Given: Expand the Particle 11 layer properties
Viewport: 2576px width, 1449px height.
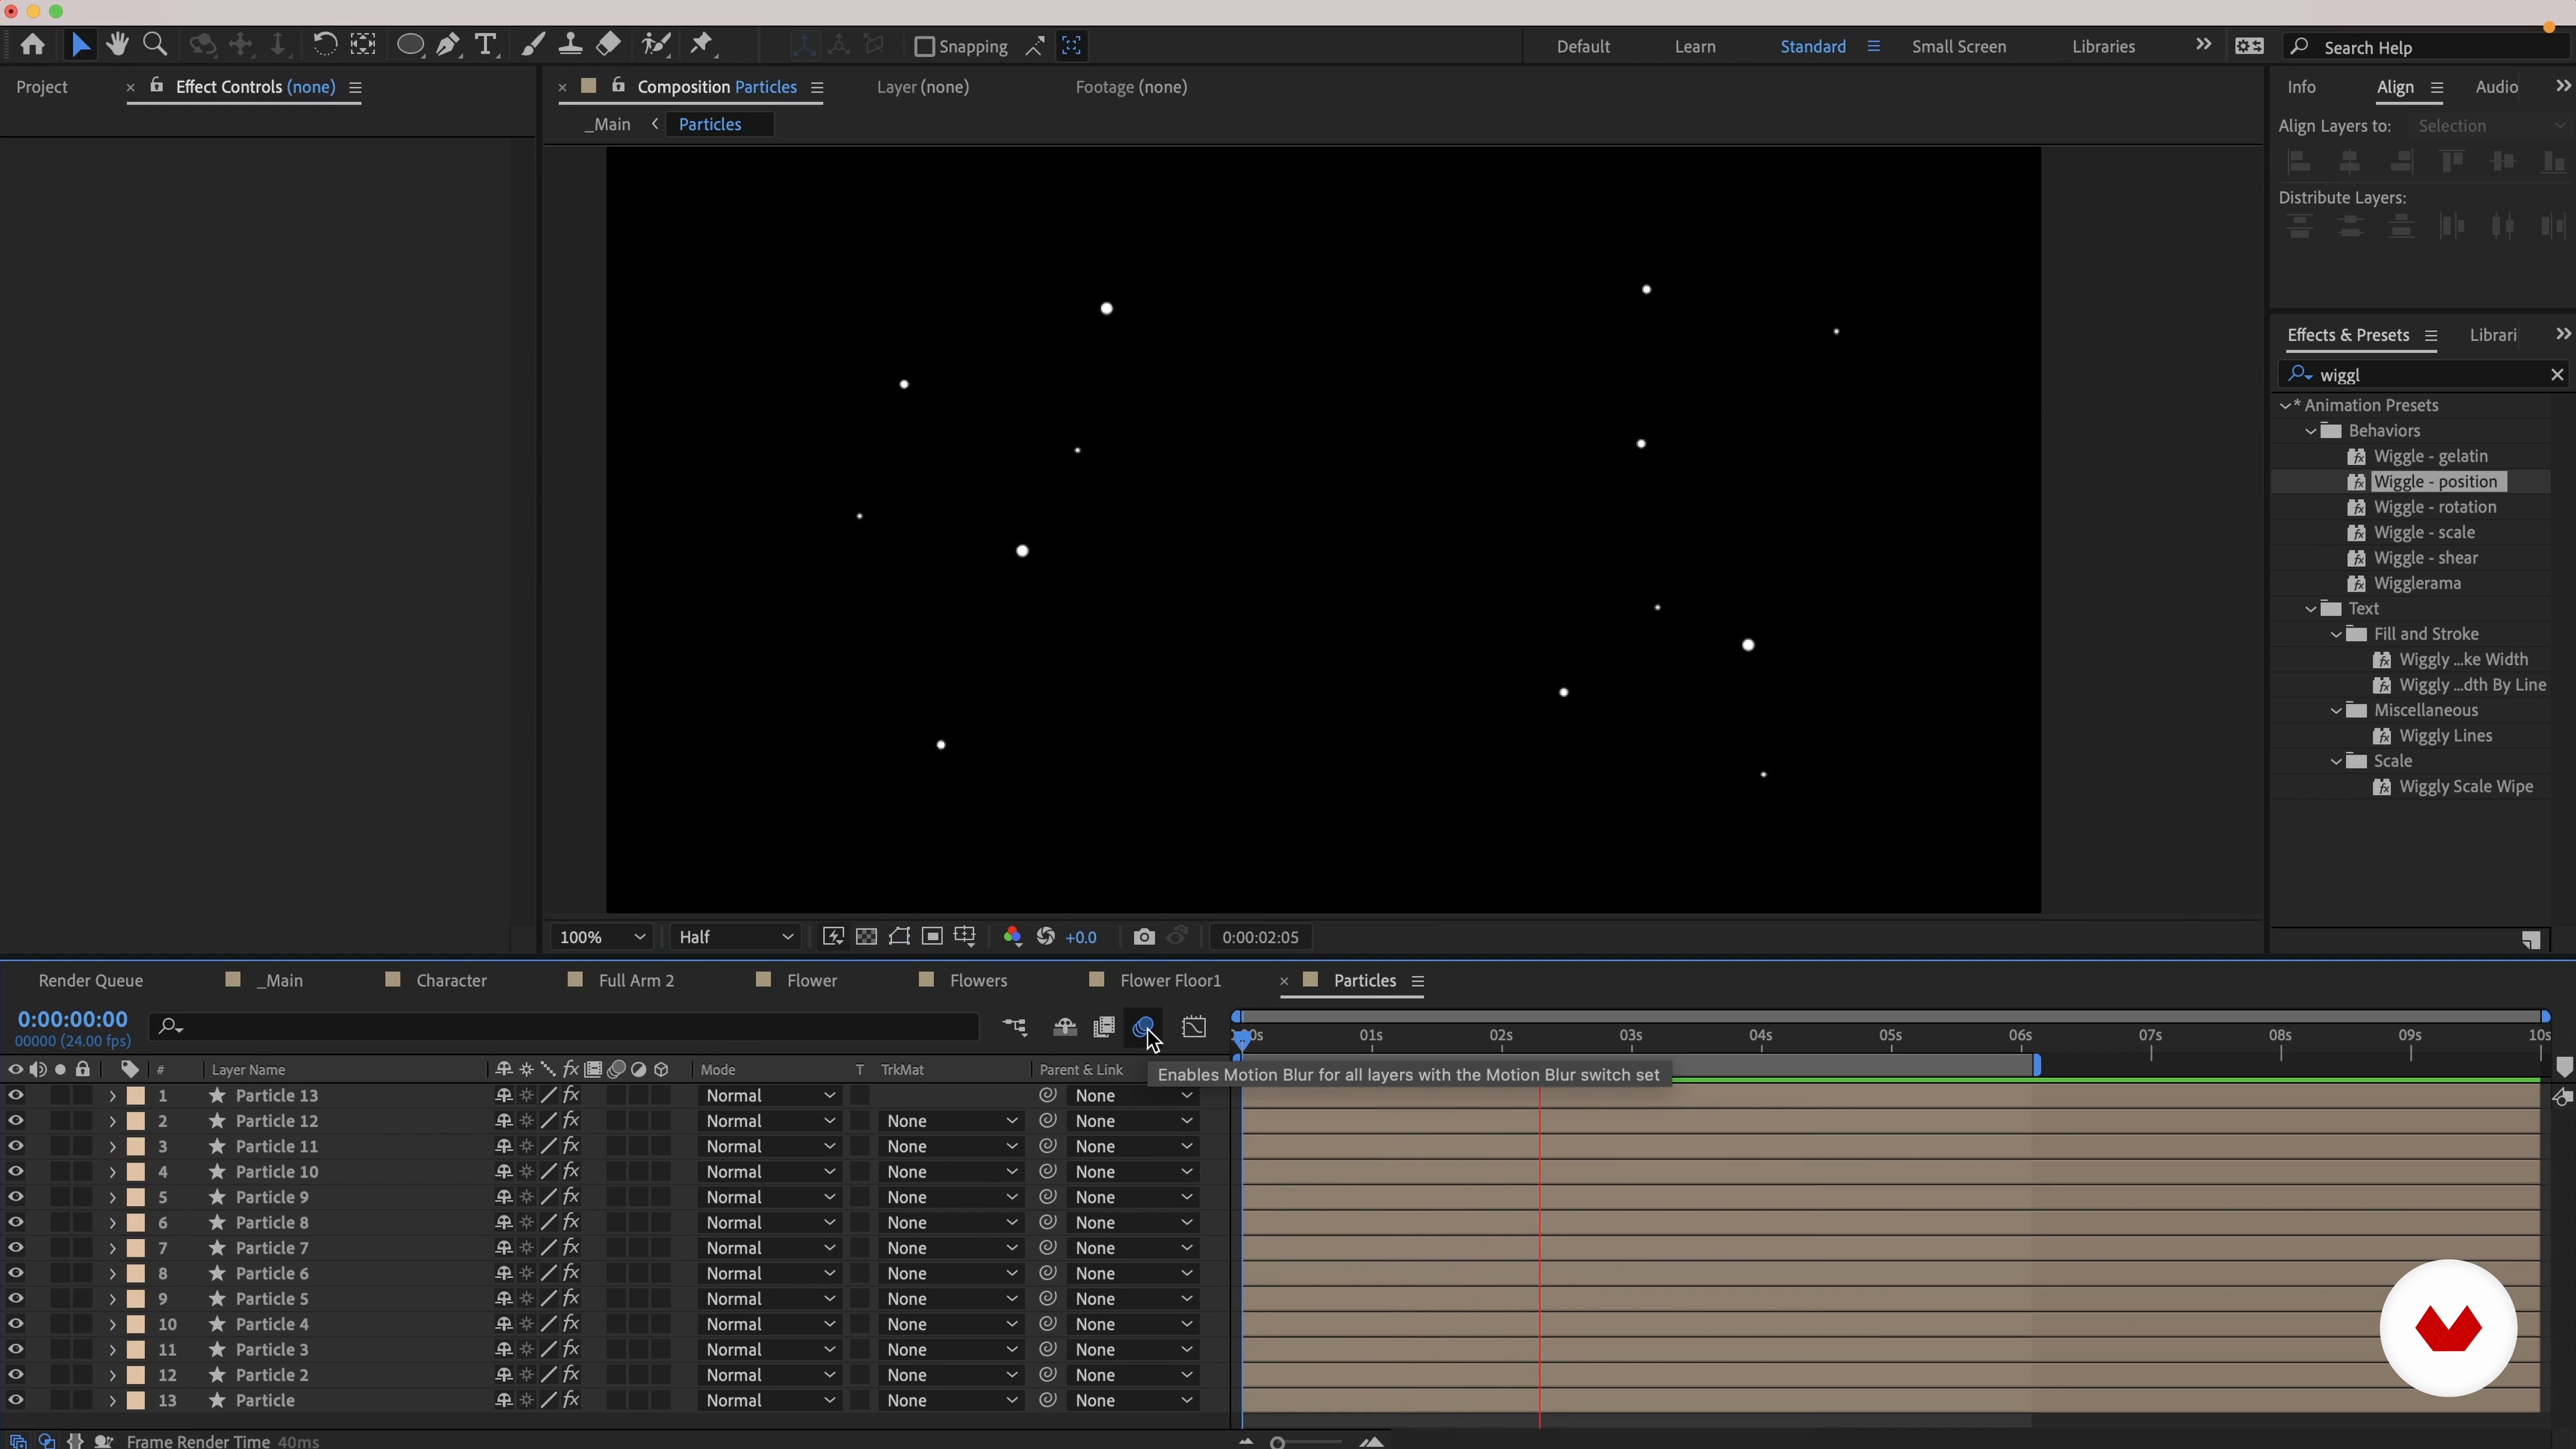Looking at the screenshot, I should coord(112,1147).
